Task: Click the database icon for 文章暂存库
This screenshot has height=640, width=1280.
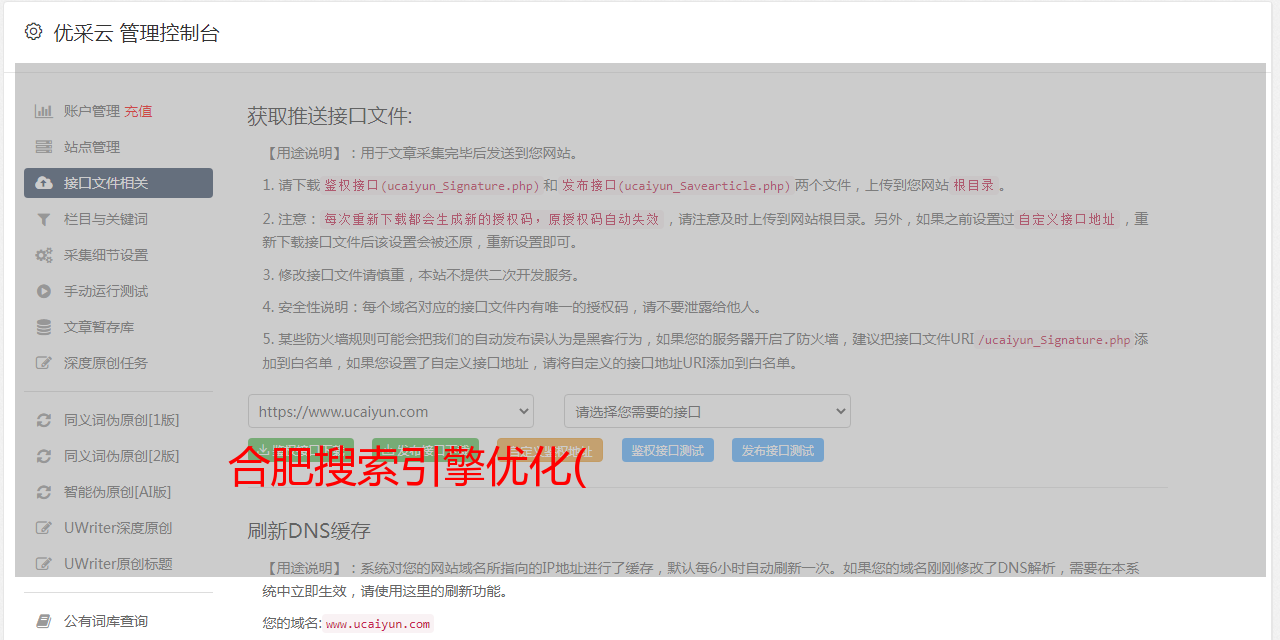Action: click(44, 327)
